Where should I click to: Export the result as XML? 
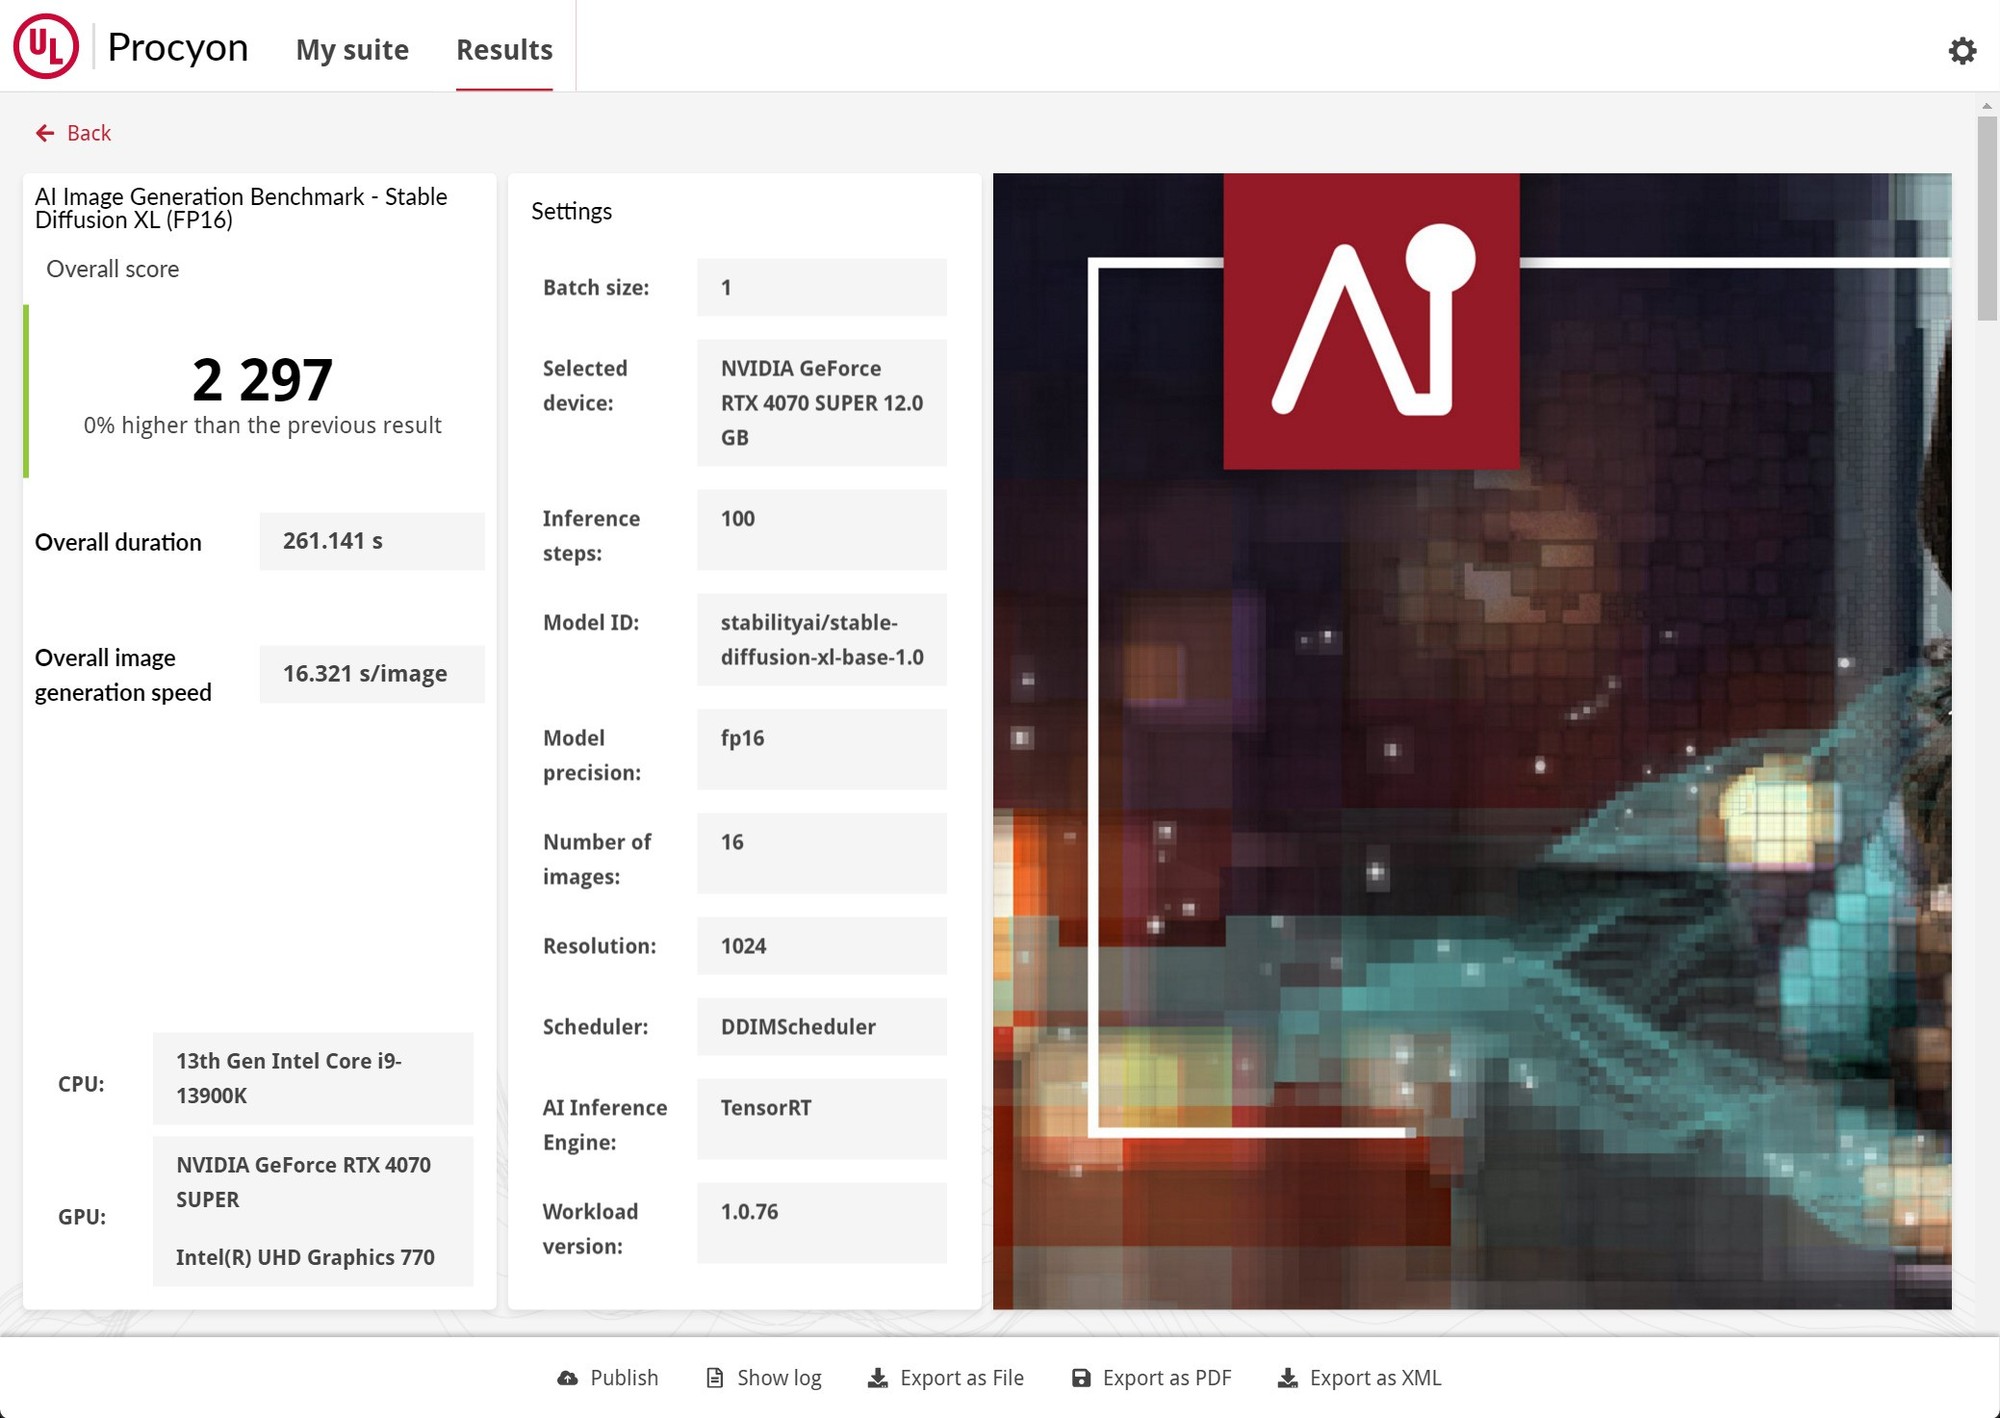(x=1359, y=1378)
